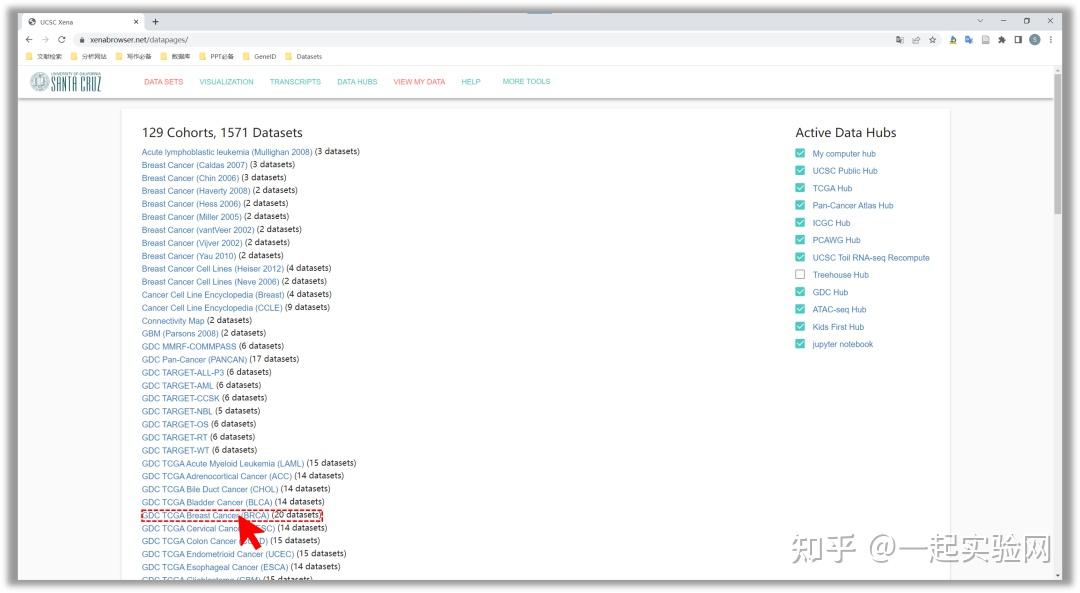Open the profile avatar S
This screenshot has height=593, width=1080.
pyautogui.click(x=1035, y=40)
